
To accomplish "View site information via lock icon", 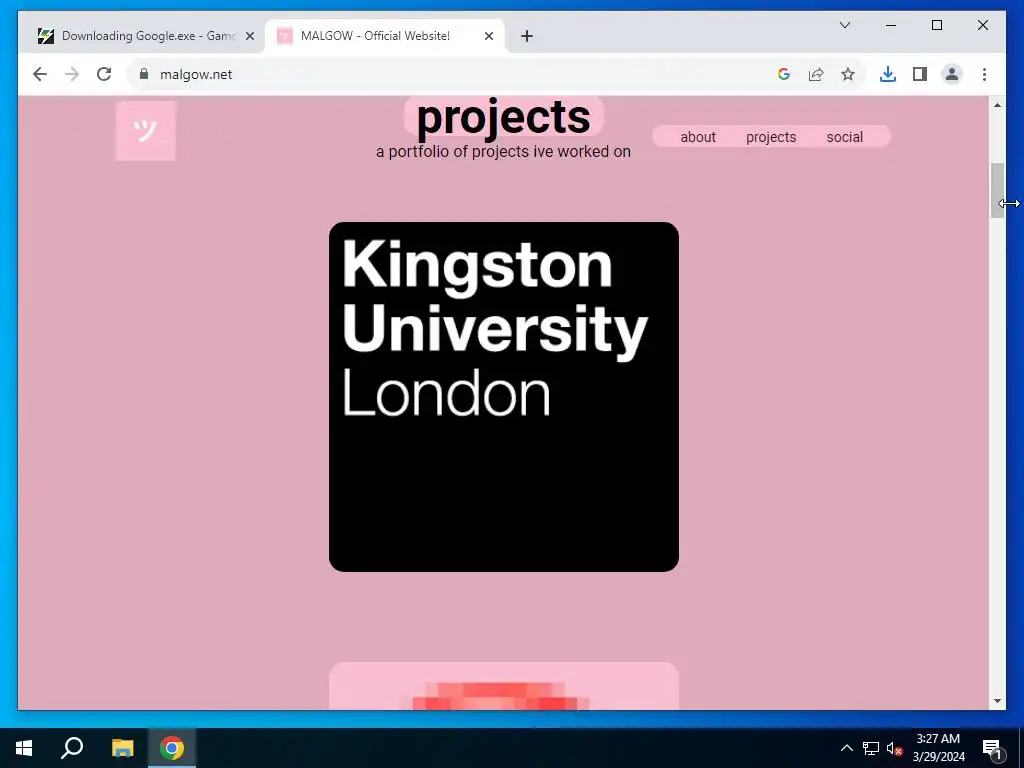I will point(144,74).
